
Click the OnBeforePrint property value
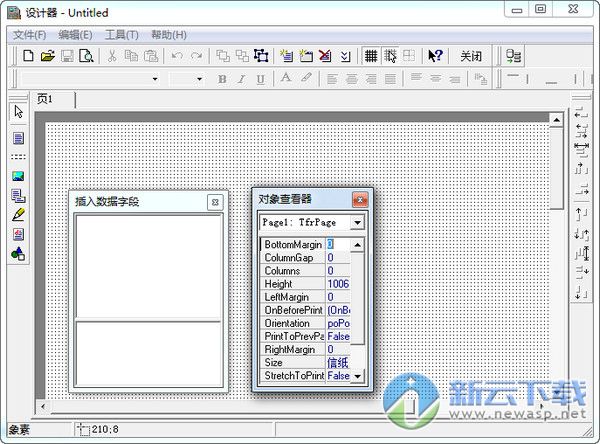point(338,310)
